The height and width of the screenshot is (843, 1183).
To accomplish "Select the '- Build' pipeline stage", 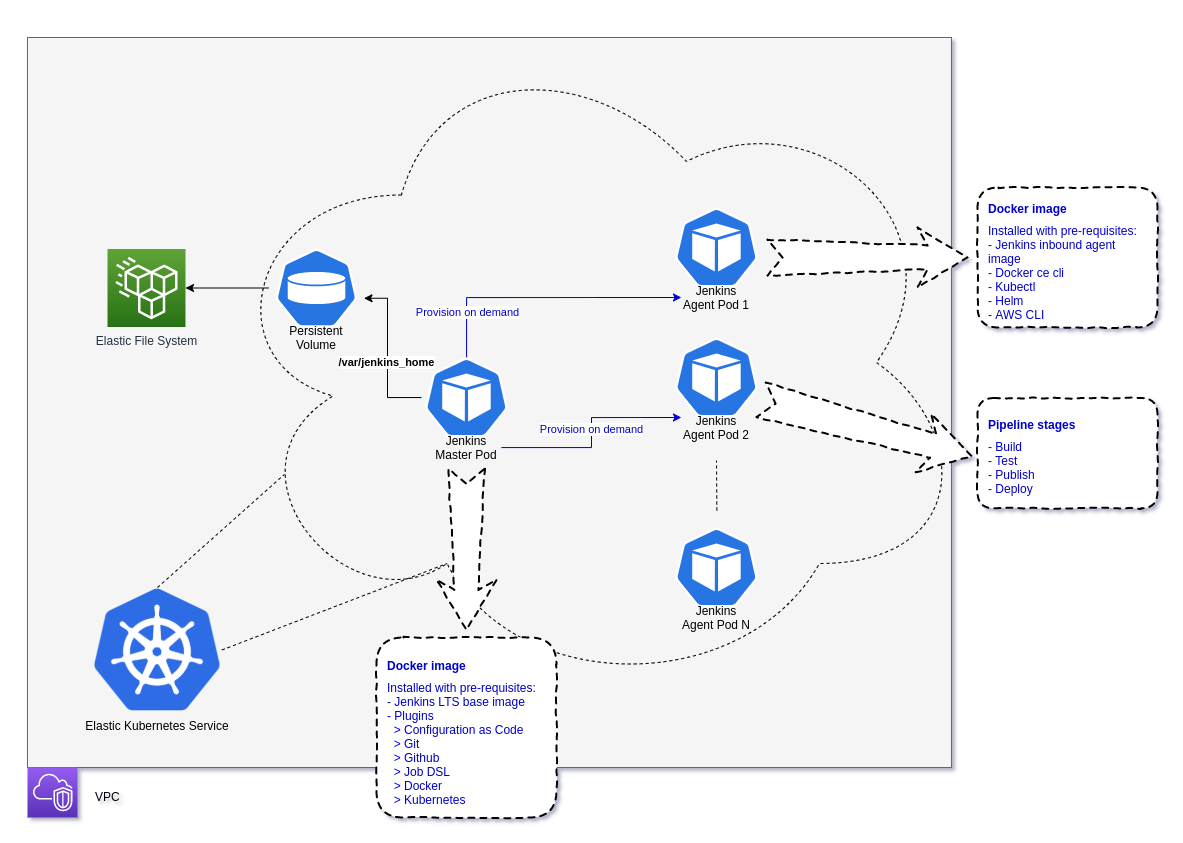I will click(1005, 447).
